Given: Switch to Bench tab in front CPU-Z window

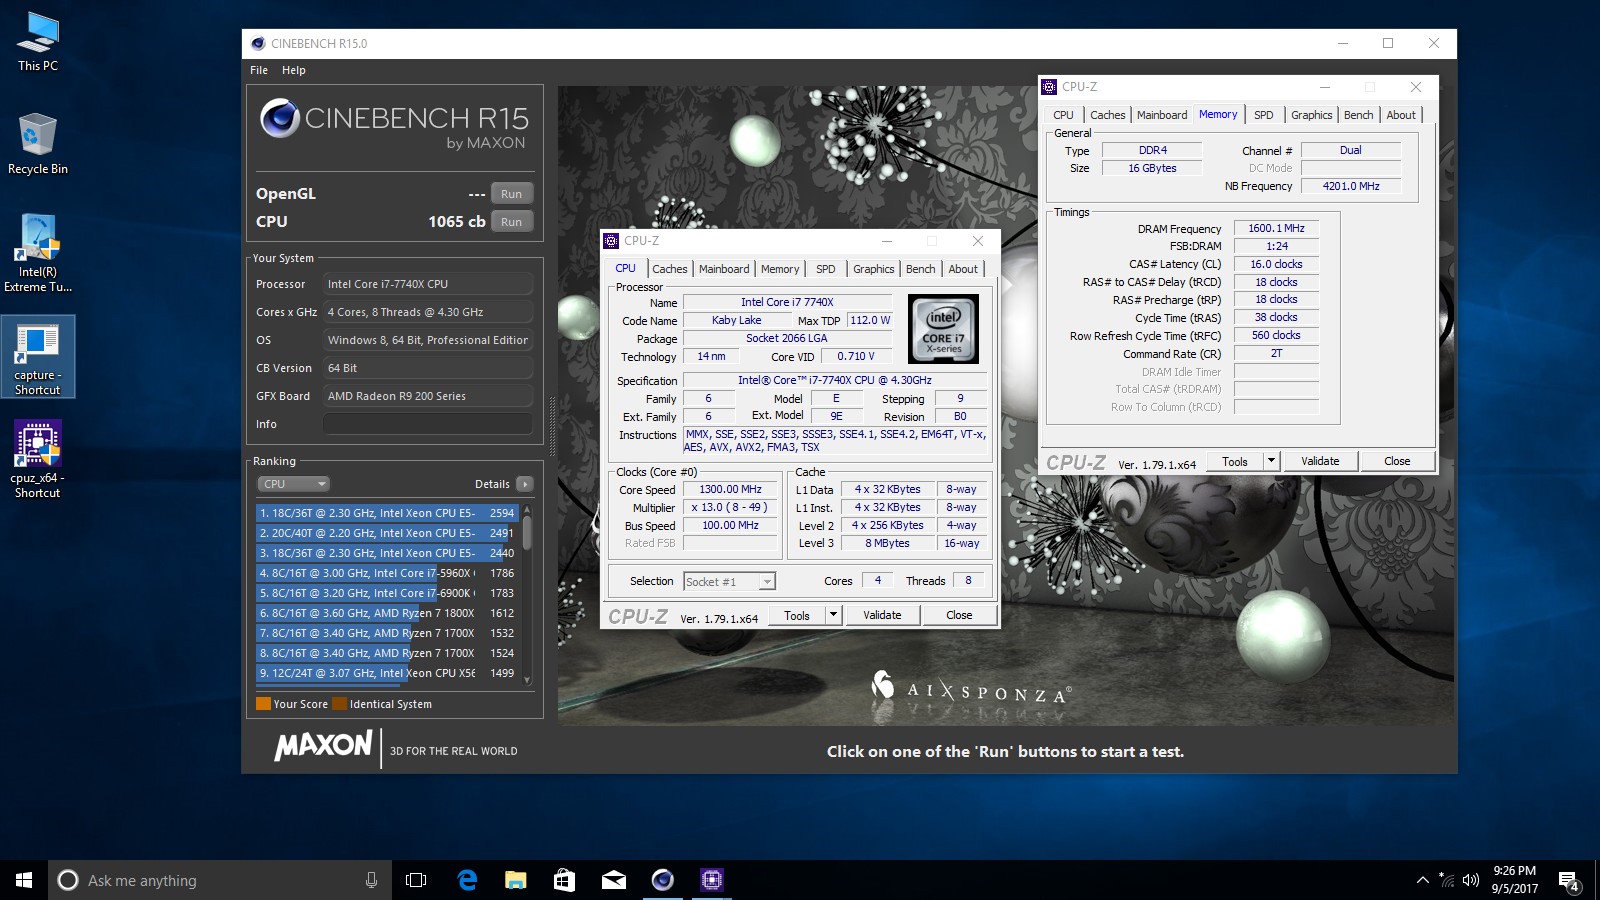Looking at the screenshot, I should tap(921, 269).
